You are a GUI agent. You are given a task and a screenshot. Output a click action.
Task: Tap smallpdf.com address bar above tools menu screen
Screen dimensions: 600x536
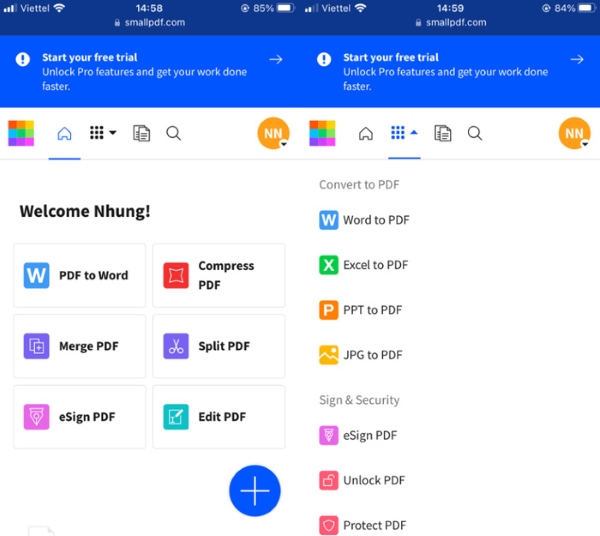coord(449,22)
